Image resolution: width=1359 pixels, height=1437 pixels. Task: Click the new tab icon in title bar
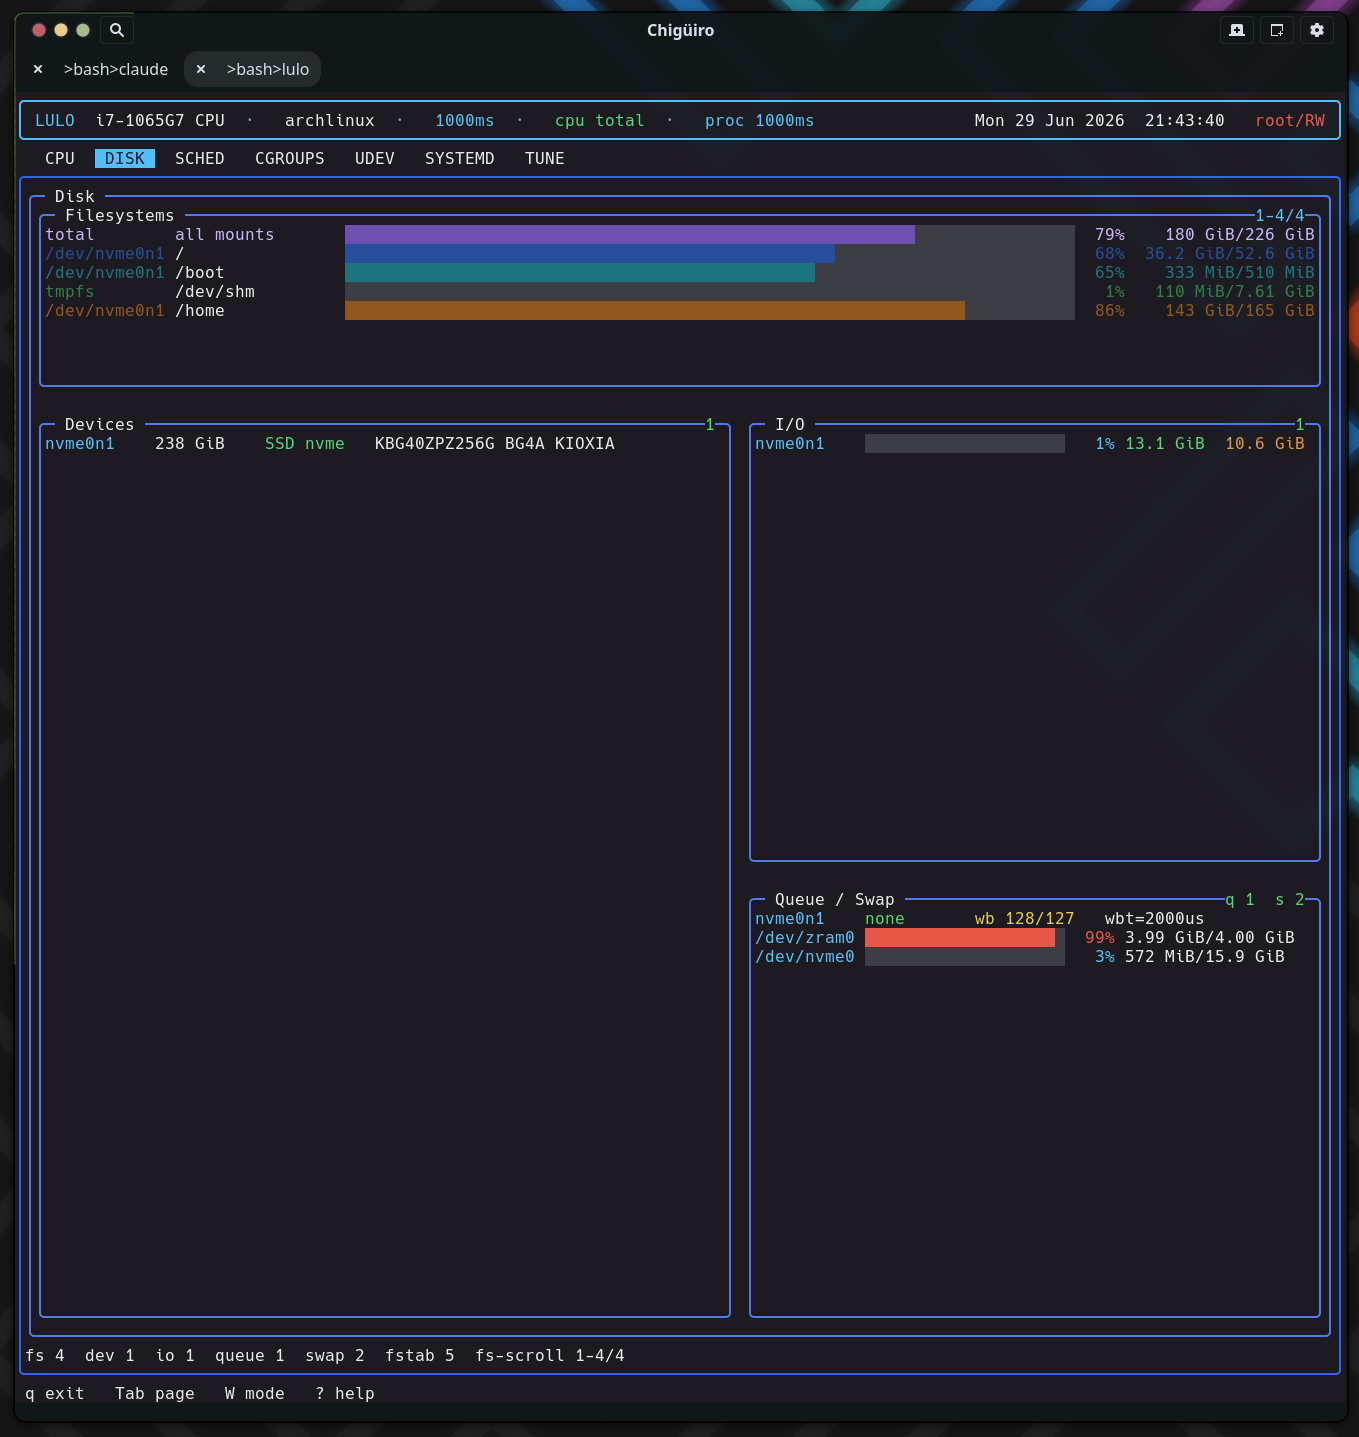pyautogui.click(x=1237, y=30)
